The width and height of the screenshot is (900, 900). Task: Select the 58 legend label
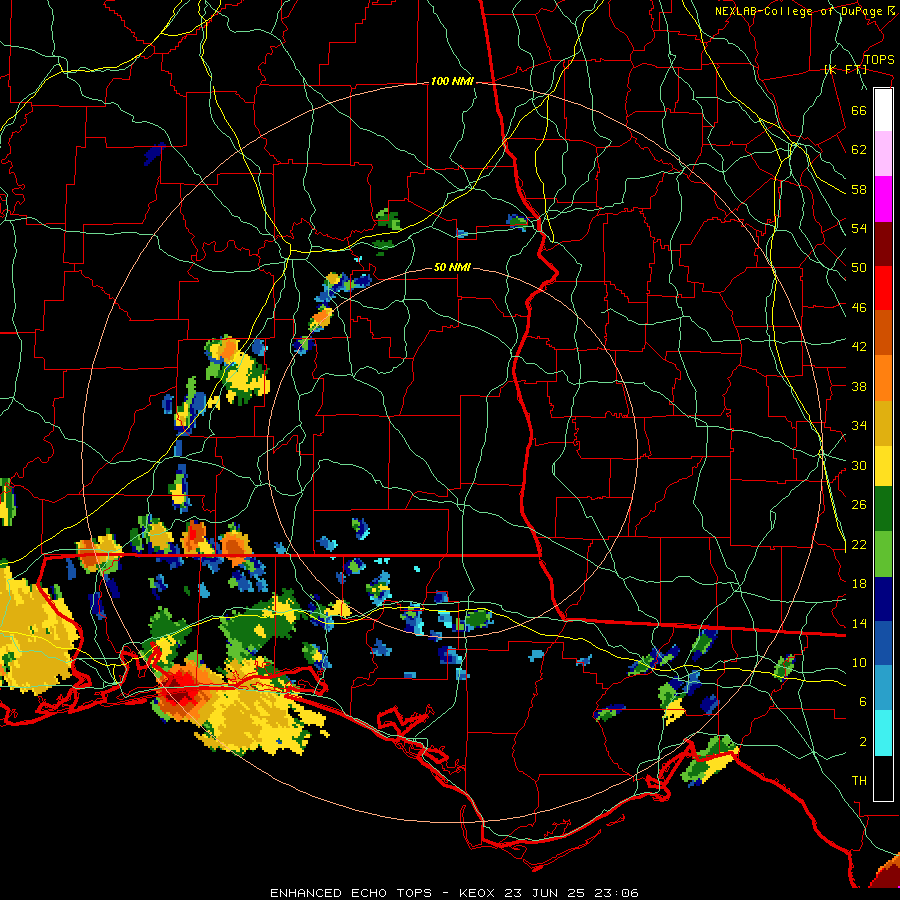(x=859, y=189)
